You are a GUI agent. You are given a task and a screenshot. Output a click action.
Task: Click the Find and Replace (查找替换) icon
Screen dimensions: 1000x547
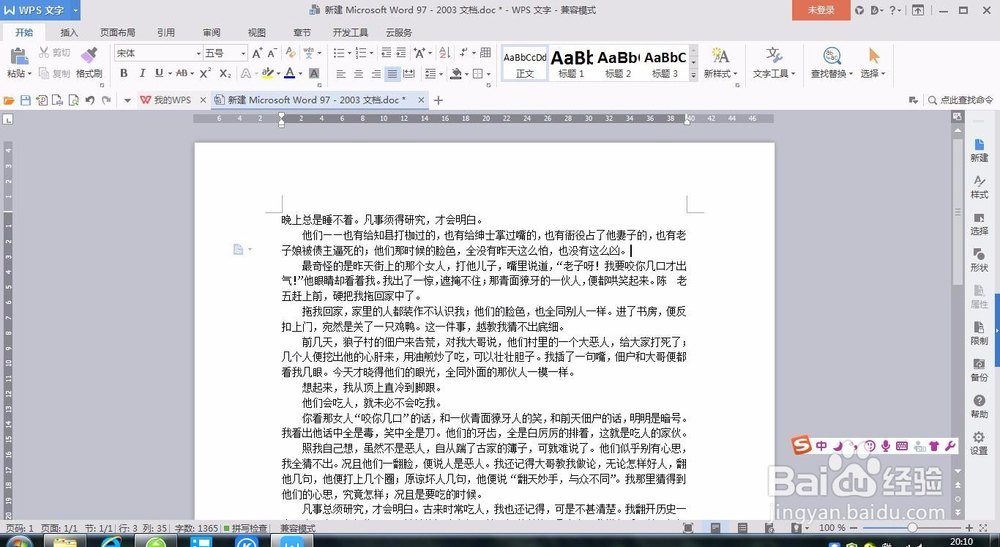(x=832, y=55)
